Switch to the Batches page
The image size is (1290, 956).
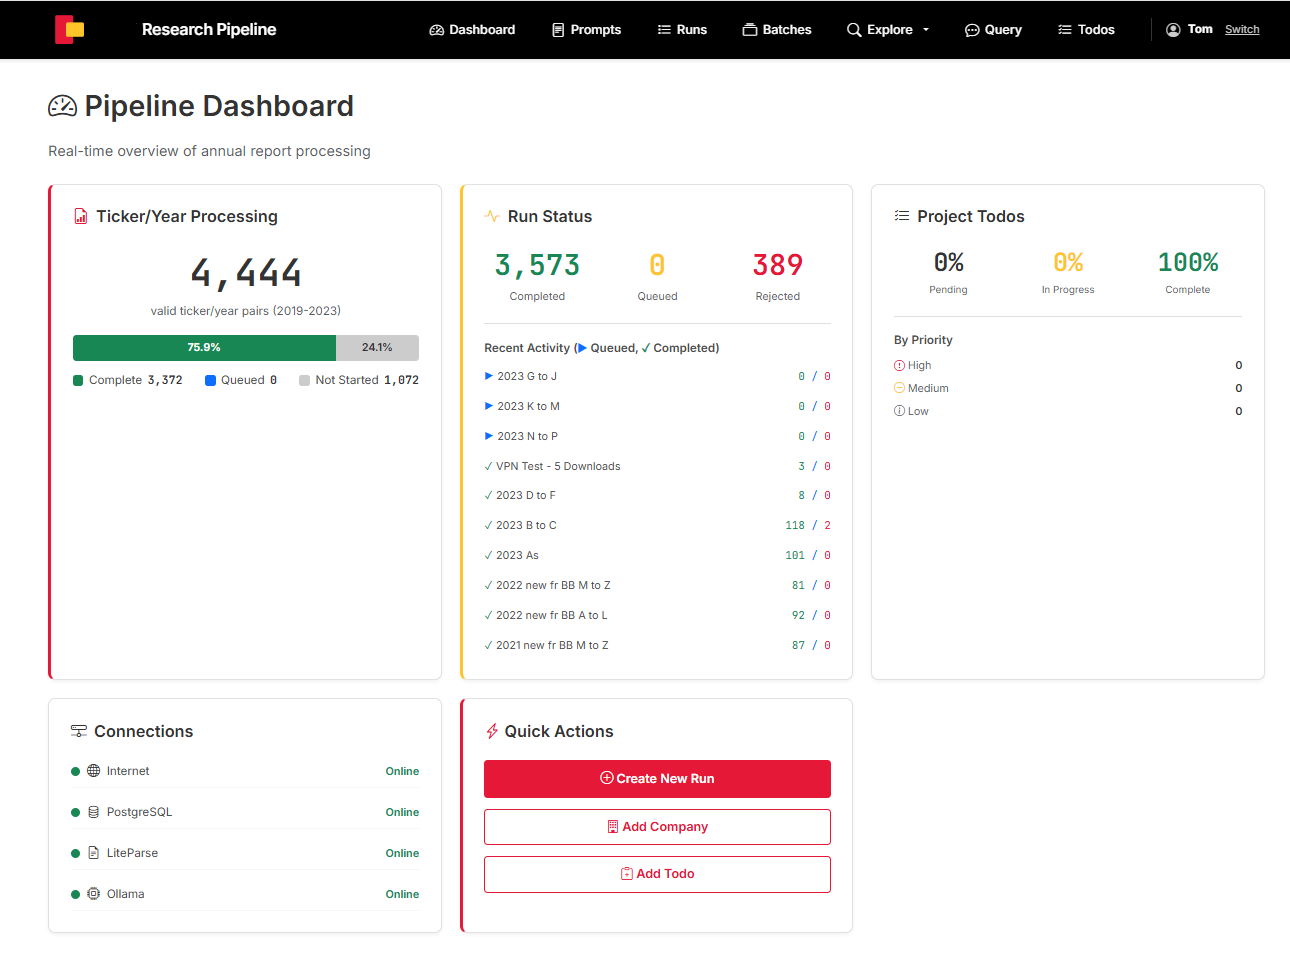coord(776,30)
